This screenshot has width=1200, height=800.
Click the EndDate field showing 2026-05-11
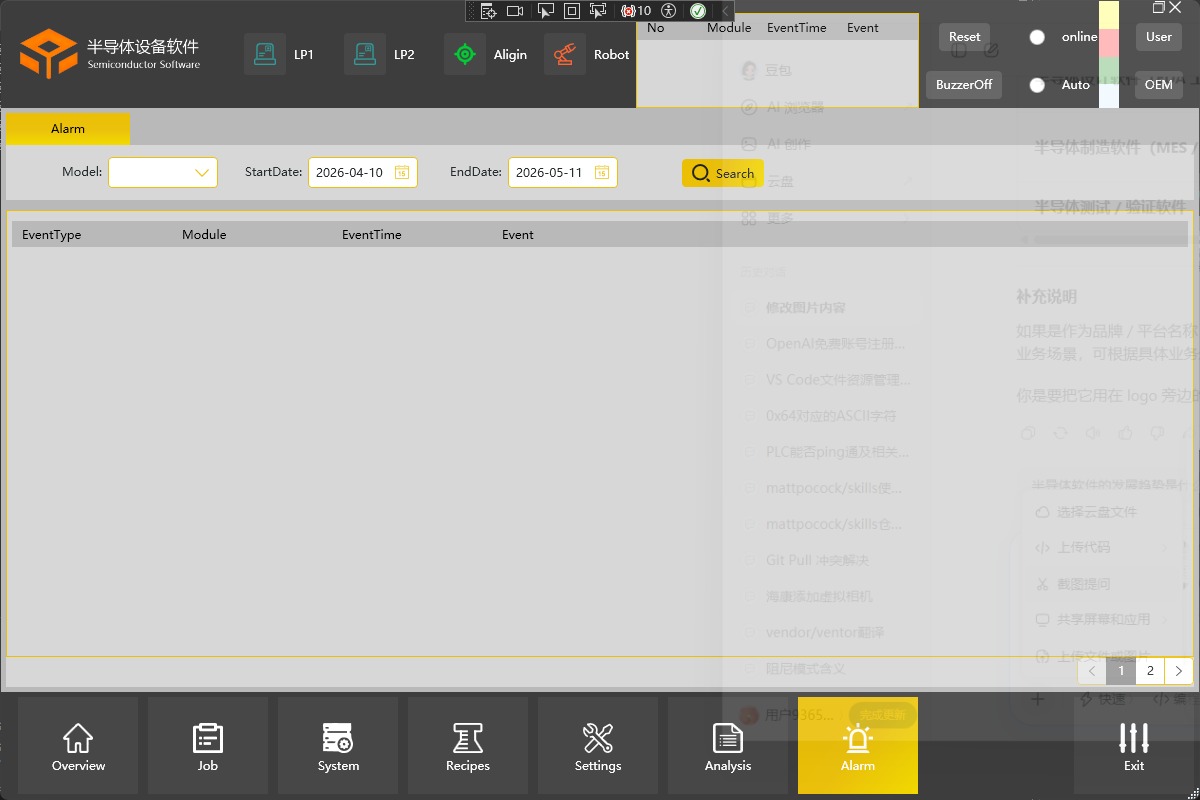click(x=563, y=173)
